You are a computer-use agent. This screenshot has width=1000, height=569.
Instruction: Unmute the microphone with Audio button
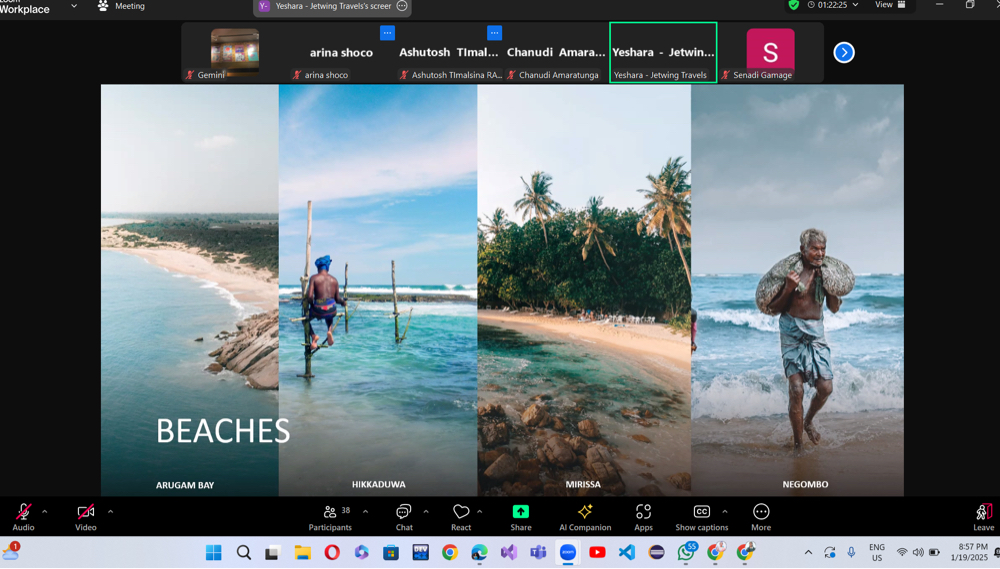tap(23, 516)
